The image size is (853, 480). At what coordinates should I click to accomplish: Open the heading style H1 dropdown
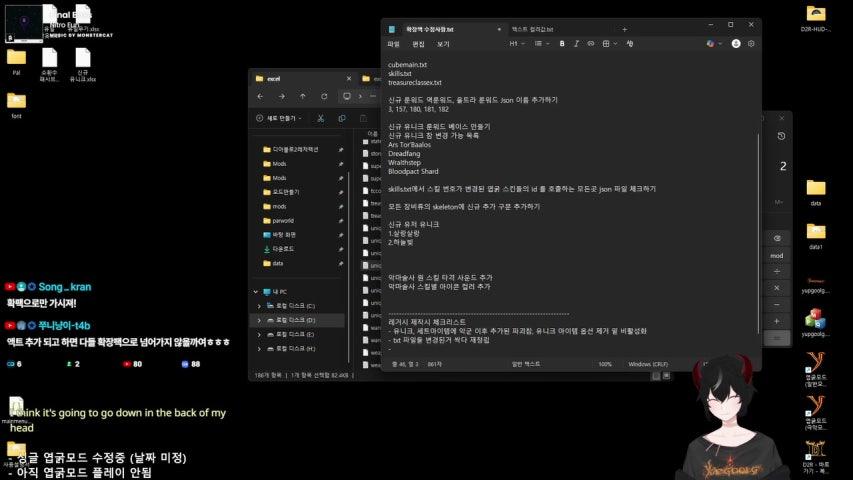tap(516, 44)
